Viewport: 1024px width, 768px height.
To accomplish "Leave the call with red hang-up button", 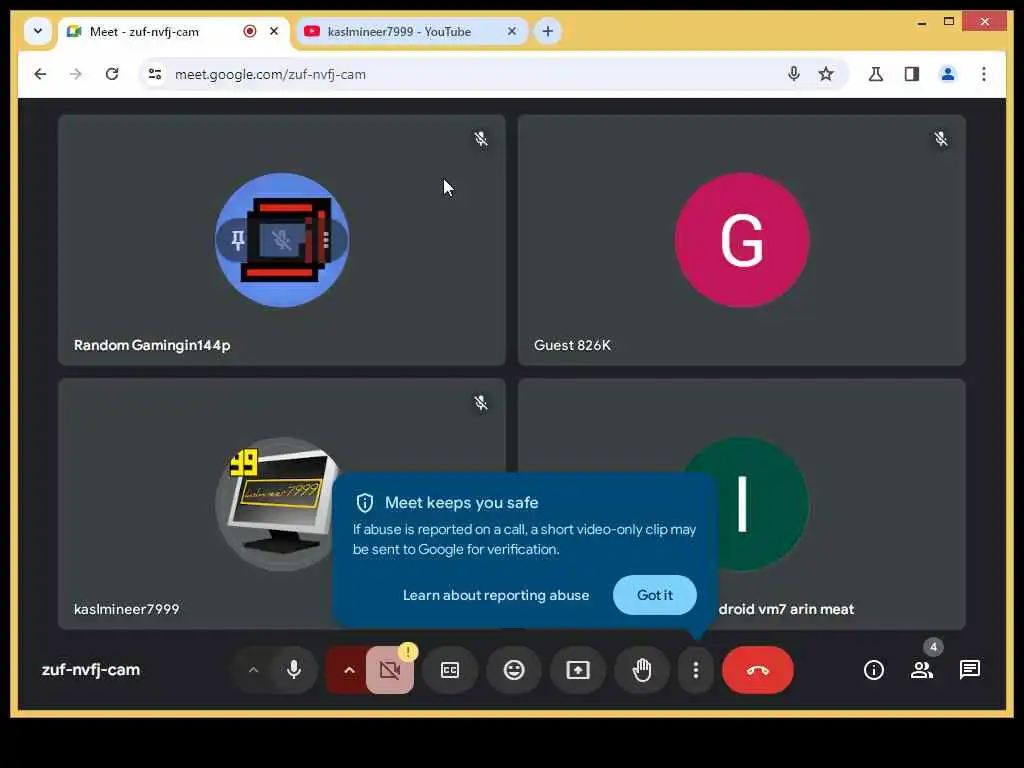I will pyautogui.click(x=758, y=669).
